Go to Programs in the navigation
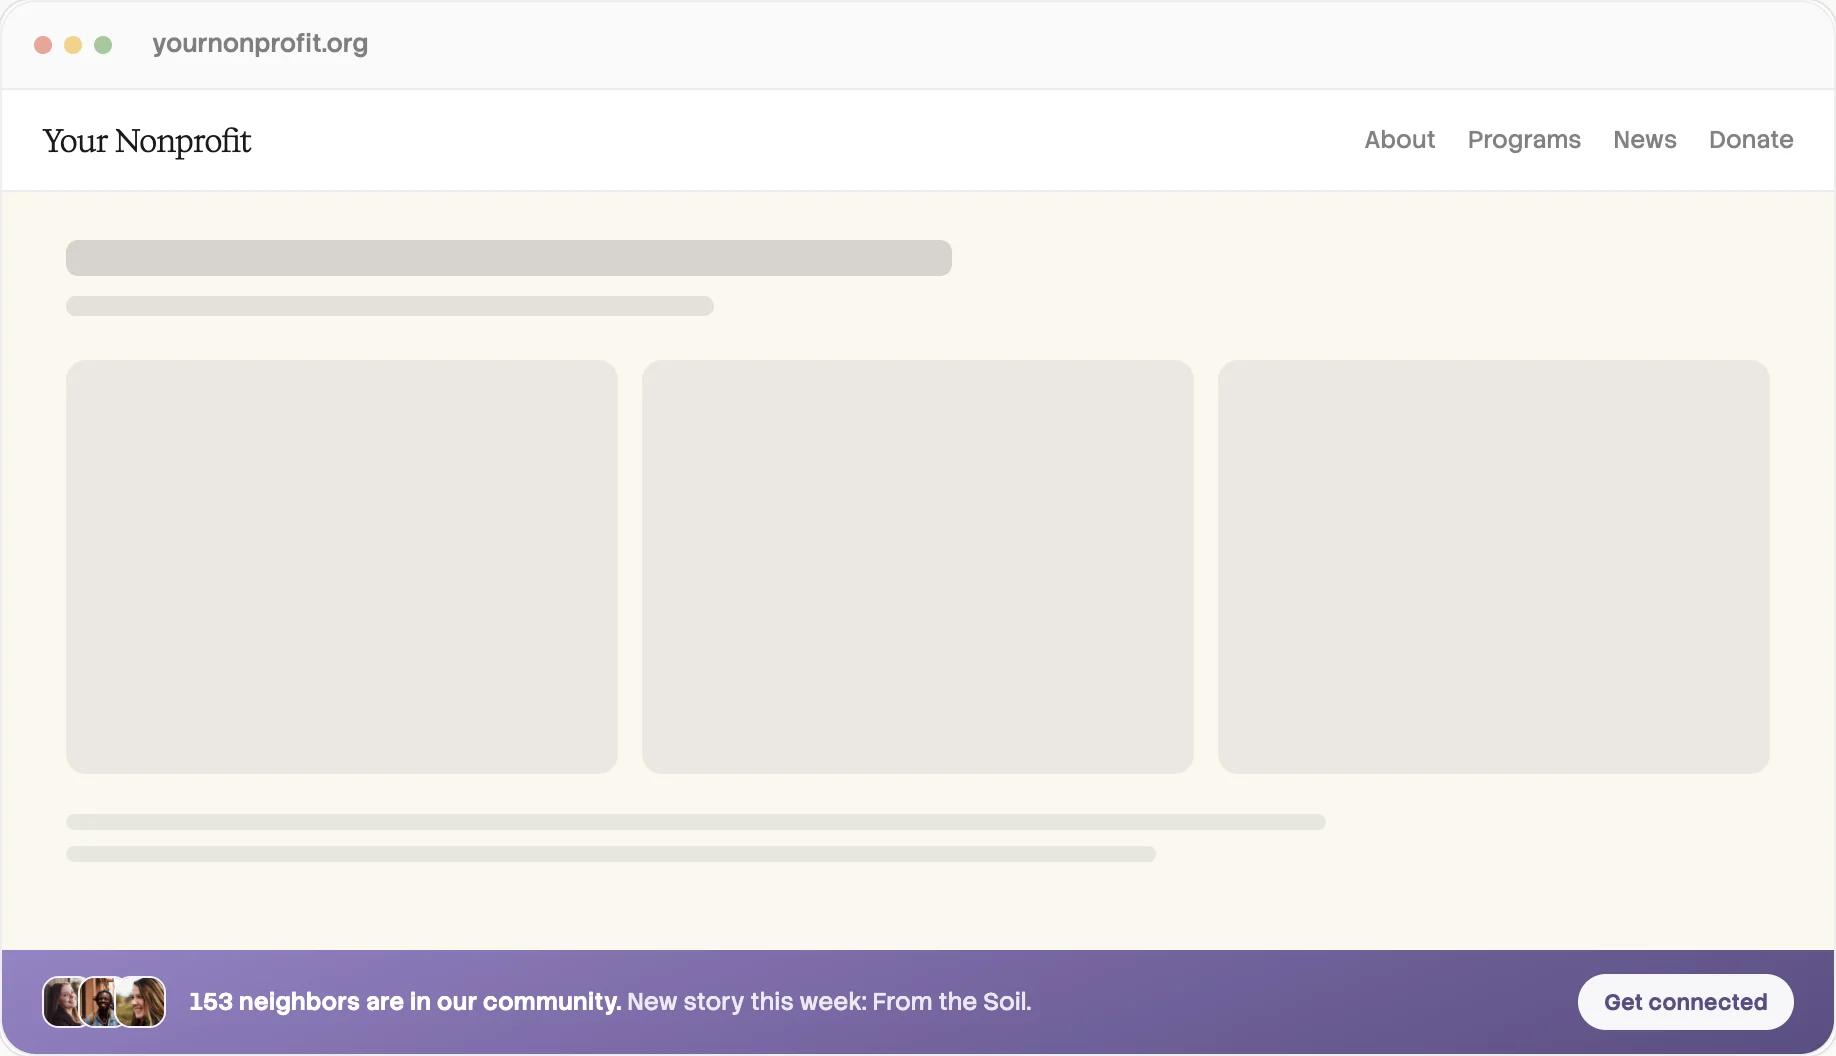This screenshot has height=1056, width=1836. pos(1524,140)
